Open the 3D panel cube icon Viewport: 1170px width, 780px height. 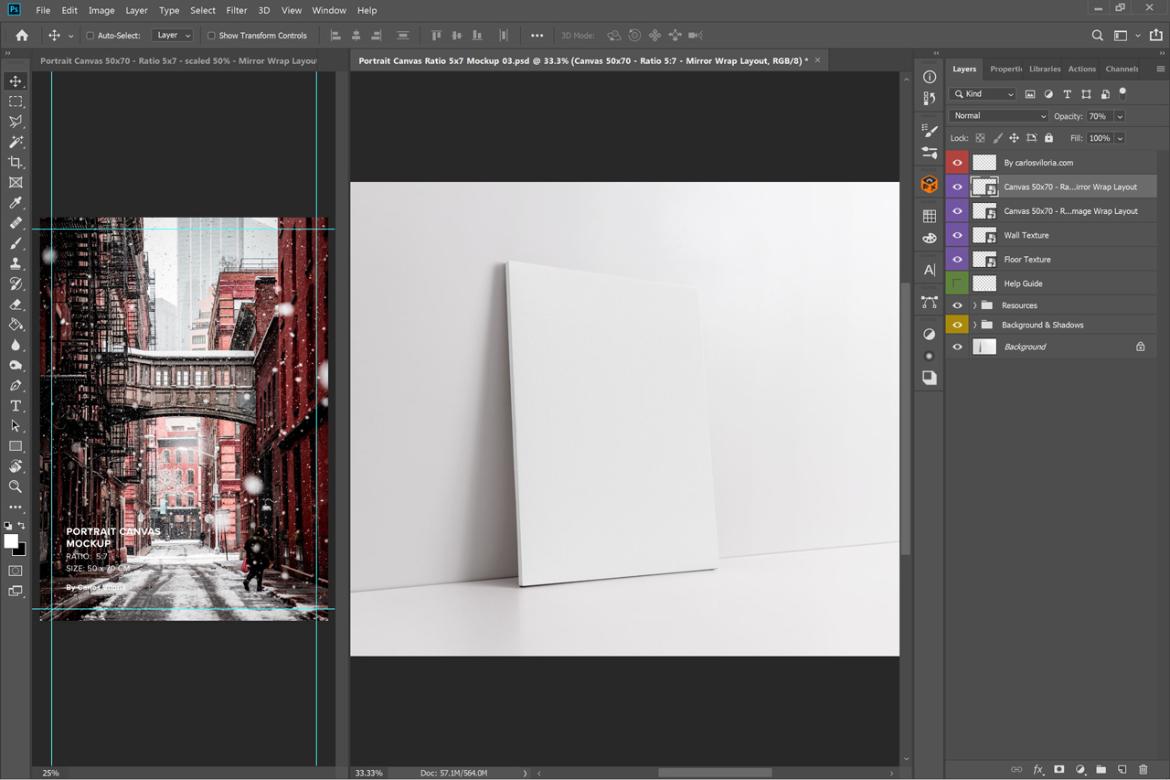pos(929,184)
